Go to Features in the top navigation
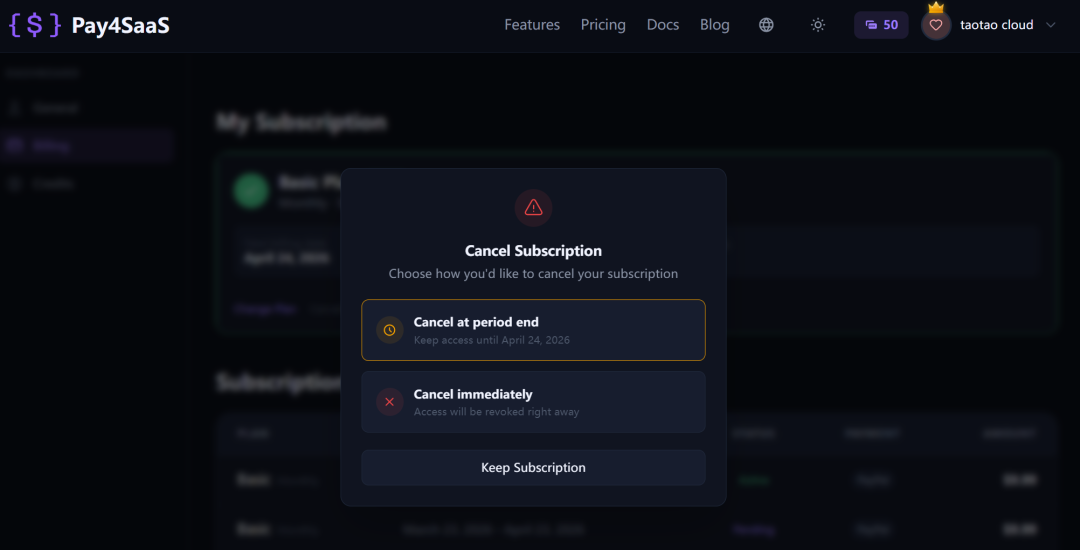 pos(532,25)
